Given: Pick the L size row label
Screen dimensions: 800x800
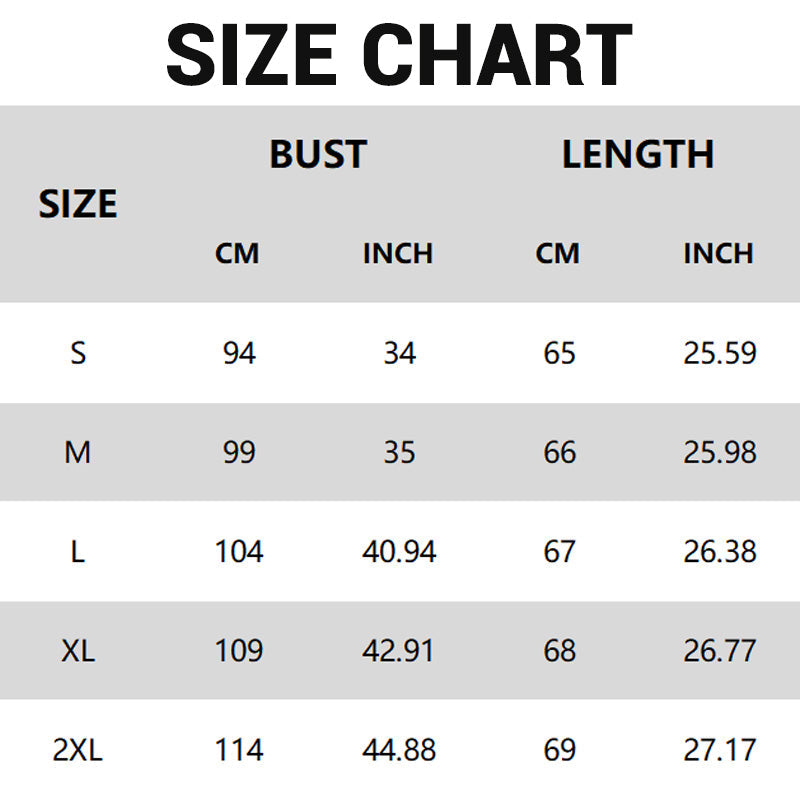Looking at the screenshot, I should point(78,551).
